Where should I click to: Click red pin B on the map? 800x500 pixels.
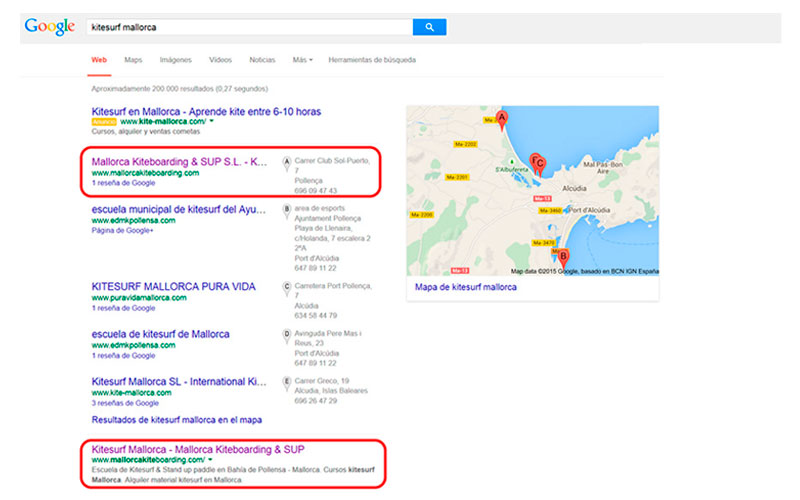563,258
